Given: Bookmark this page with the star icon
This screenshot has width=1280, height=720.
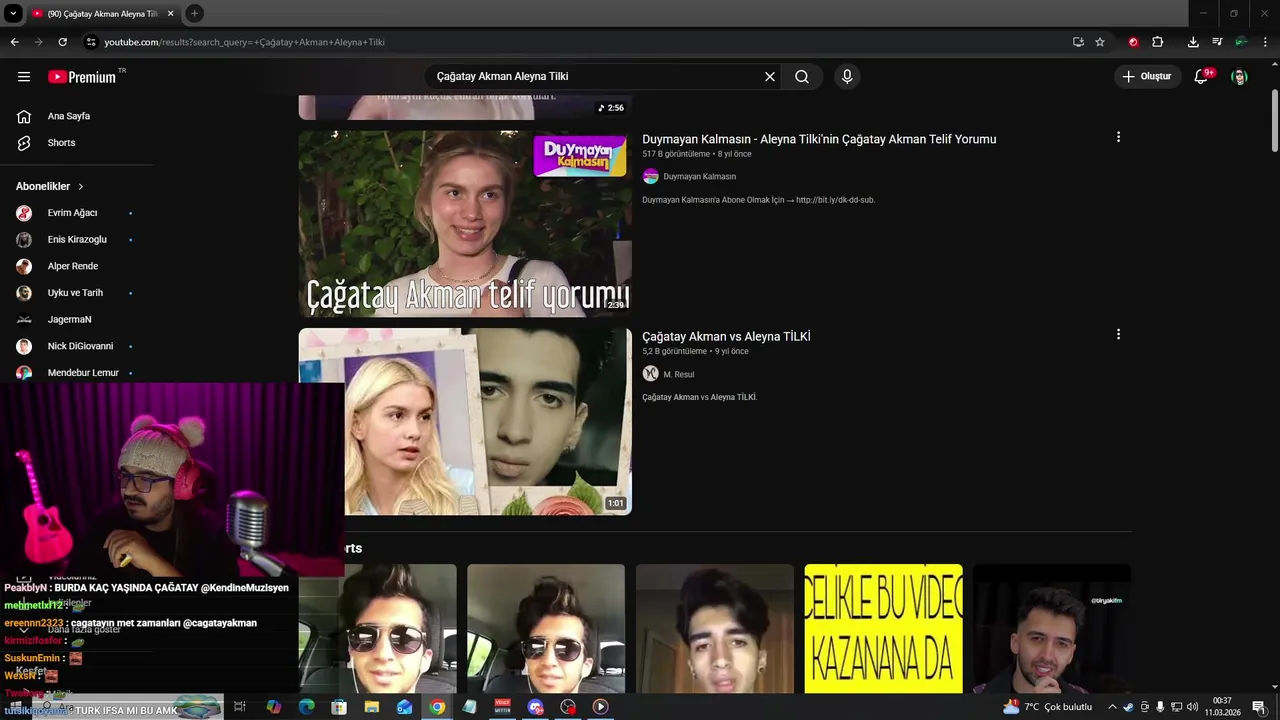Looking at the screenshot, I should pos(1100,42).
